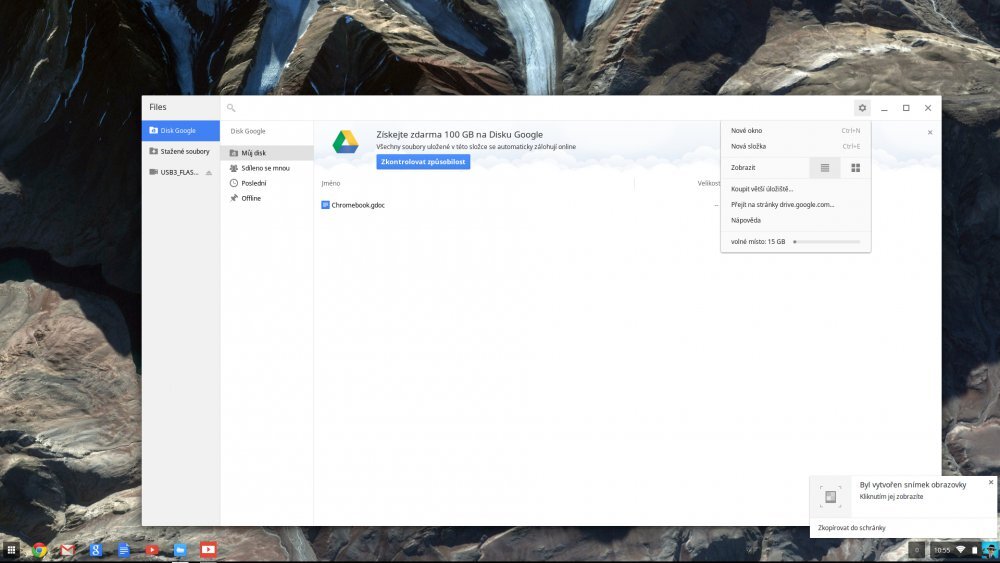Open the gear settings menu button
Viewport: 1000px width, 563px height.
pyautogui.click(x=862, y=108)
